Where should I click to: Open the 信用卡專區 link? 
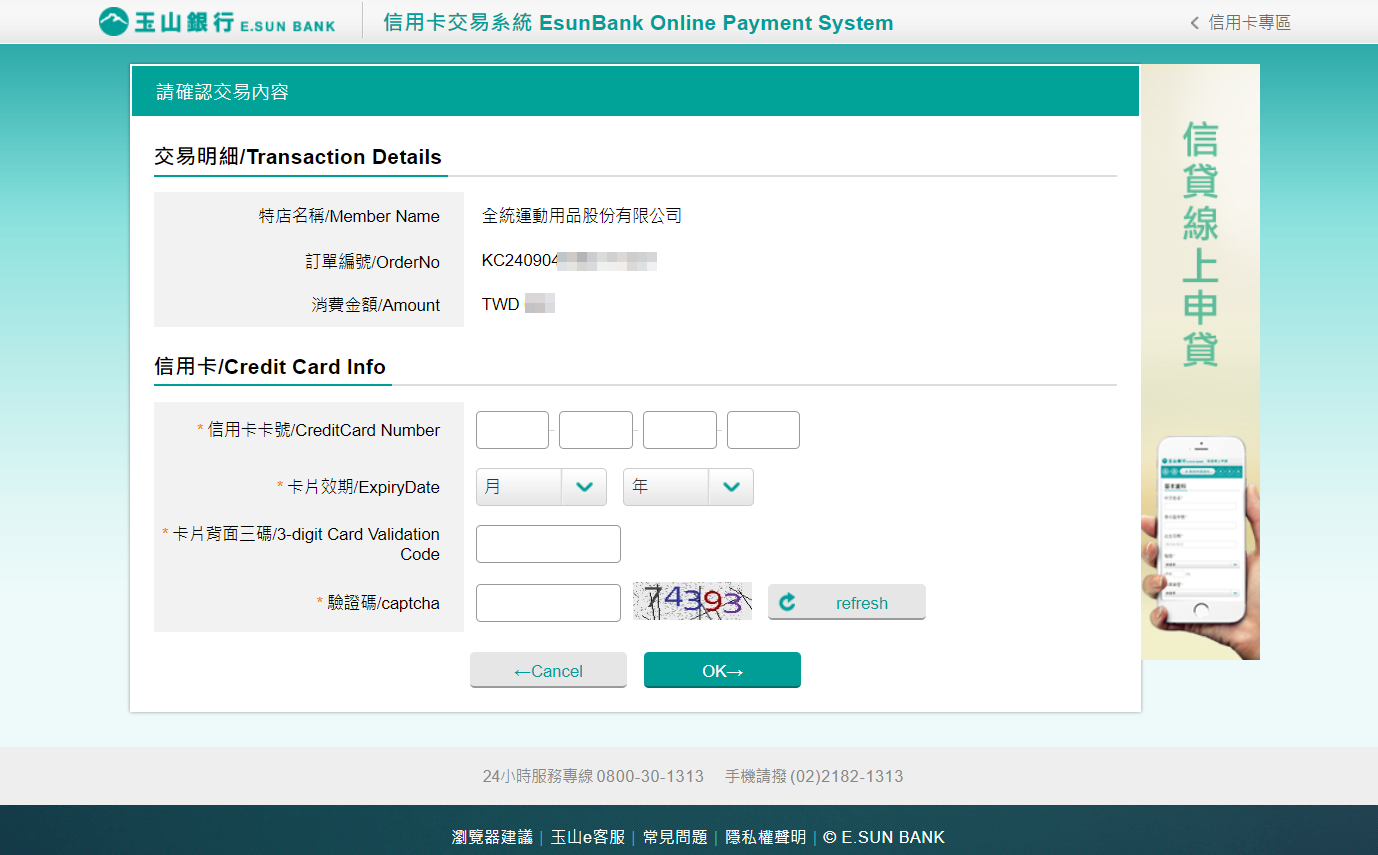point(1249,23)
